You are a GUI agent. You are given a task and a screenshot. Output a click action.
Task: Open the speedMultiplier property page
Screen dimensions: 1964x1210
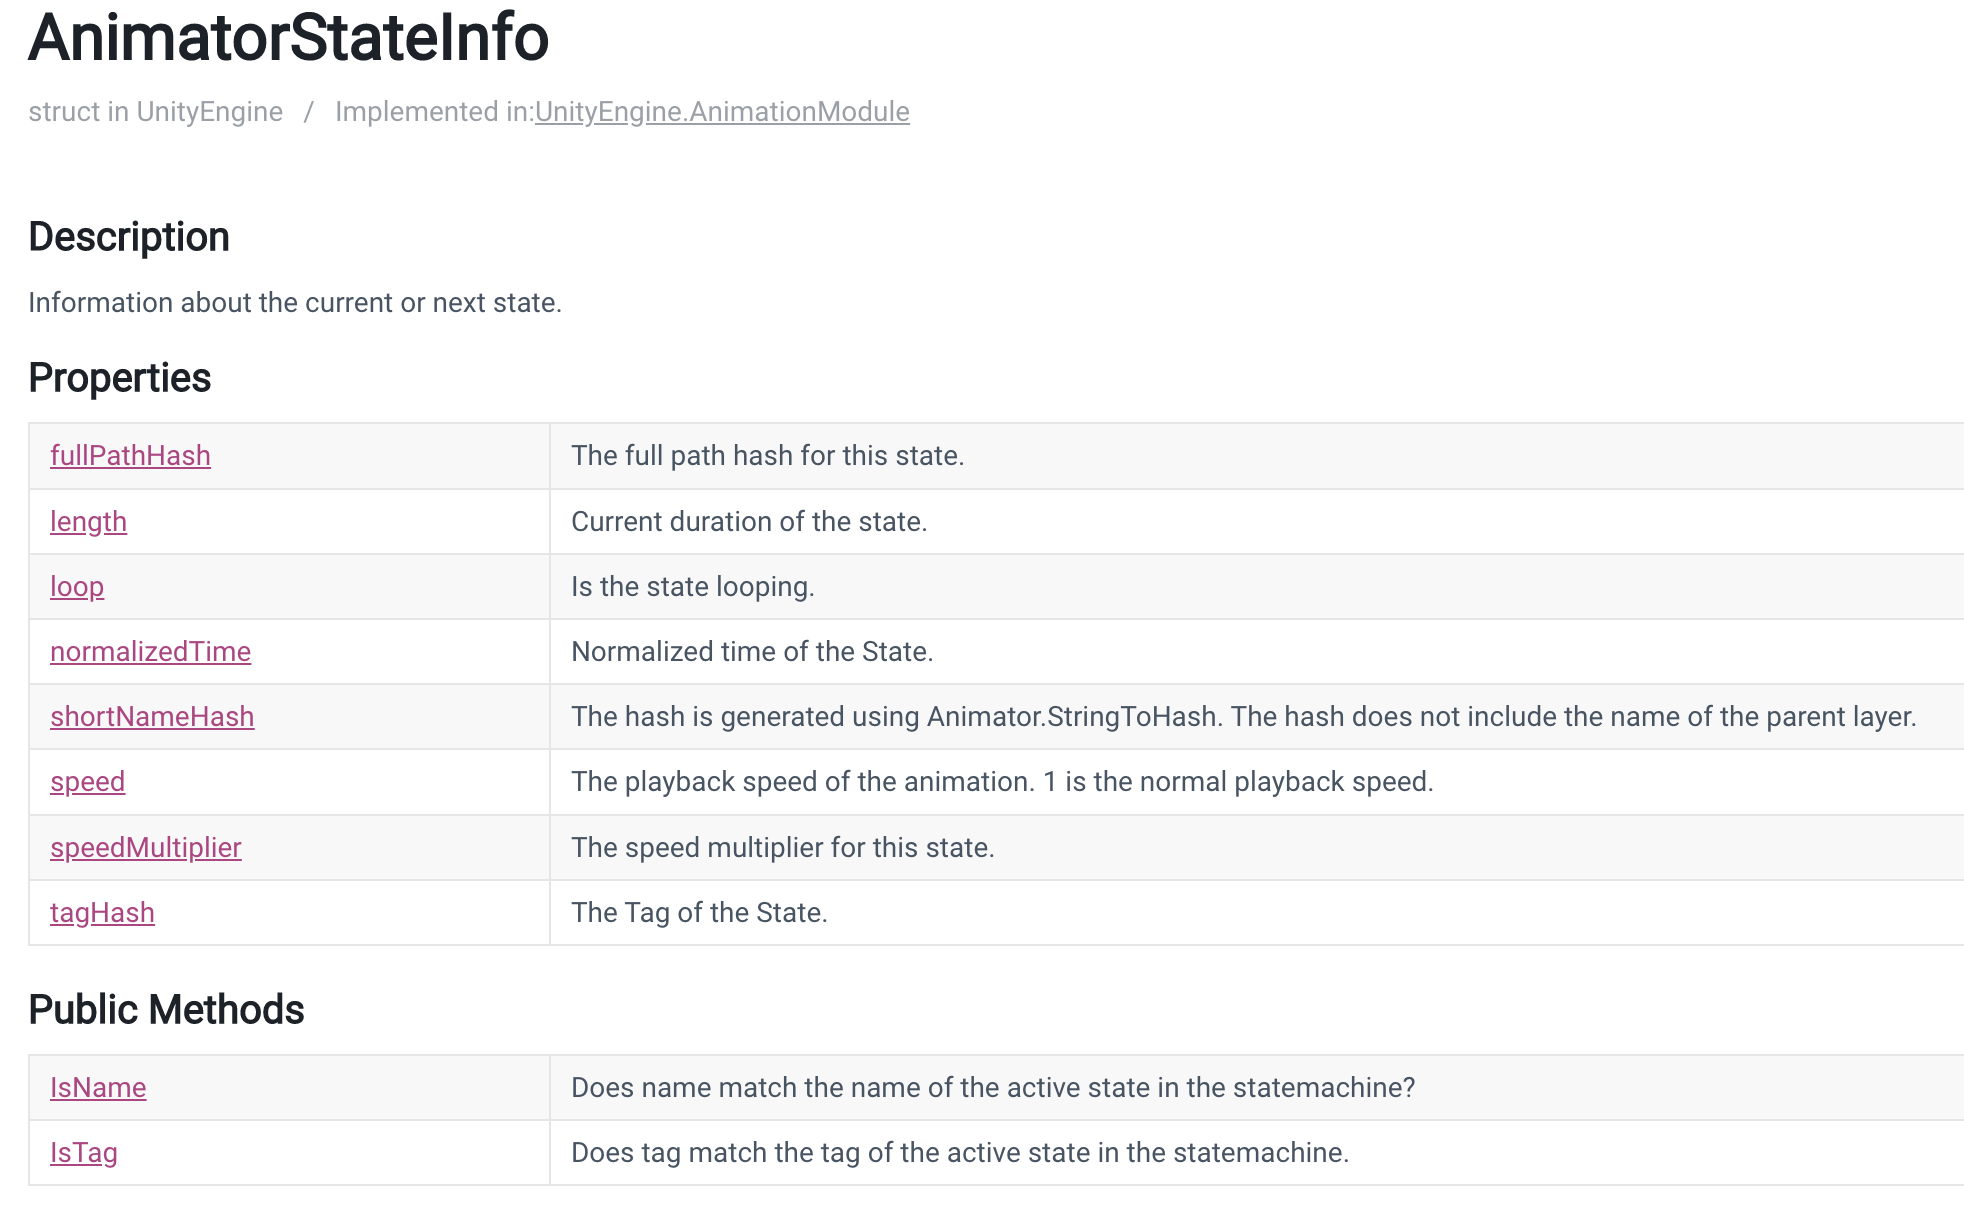point(146,848)
